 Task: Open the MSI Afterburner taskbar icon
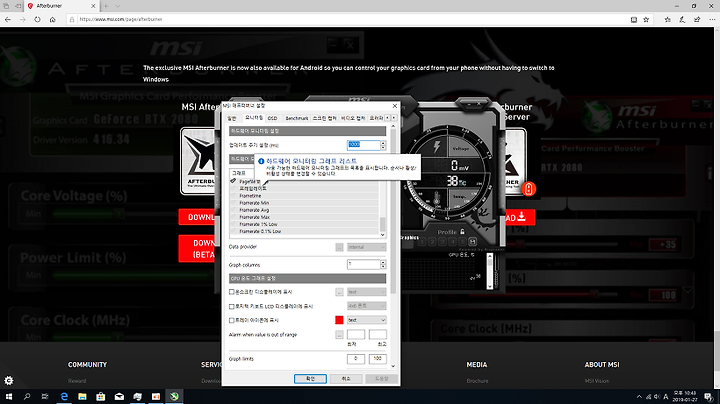coord(174,396)
